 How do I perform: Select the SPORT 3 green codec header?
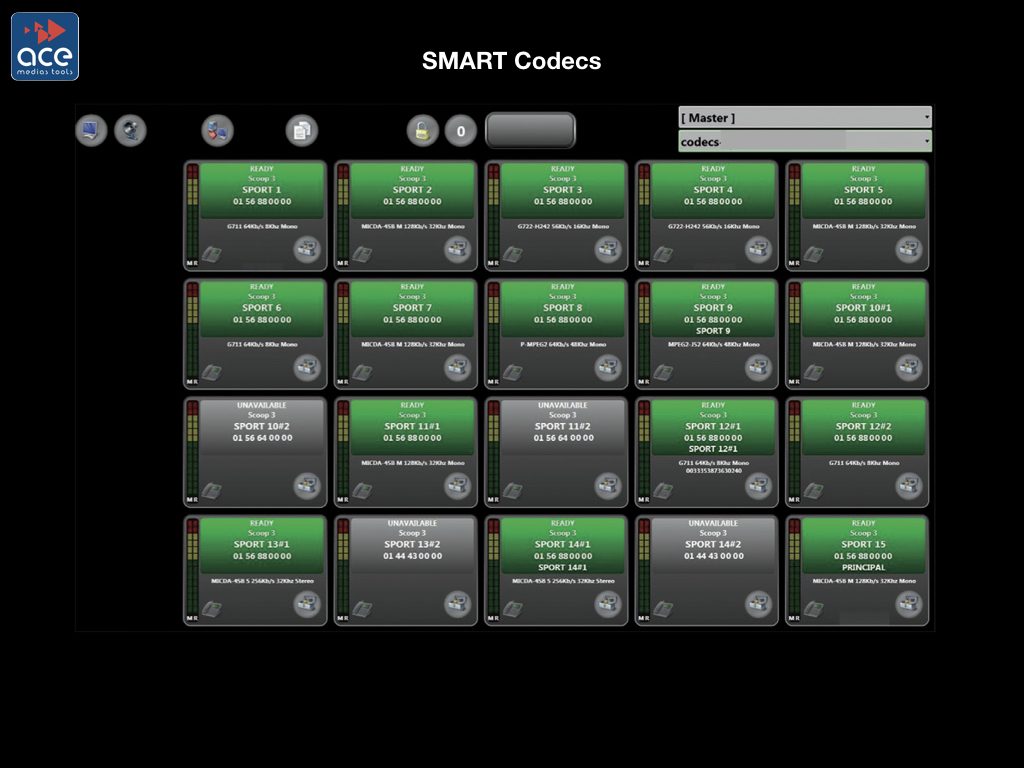pyautogui.click(x=562, y=189)
